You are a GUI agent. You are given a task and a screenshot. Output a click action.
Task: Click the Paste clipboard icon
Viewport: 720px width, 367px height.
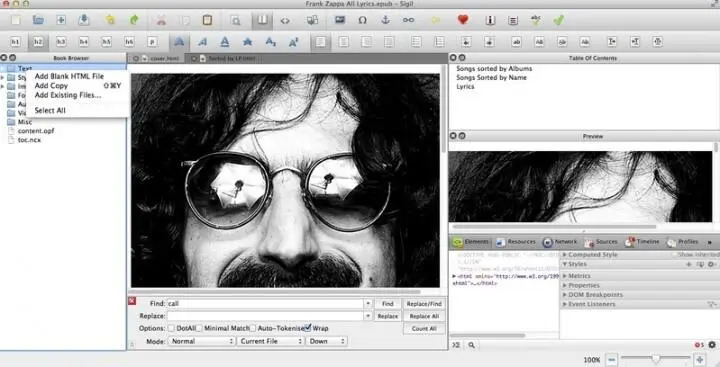(208, 20)
